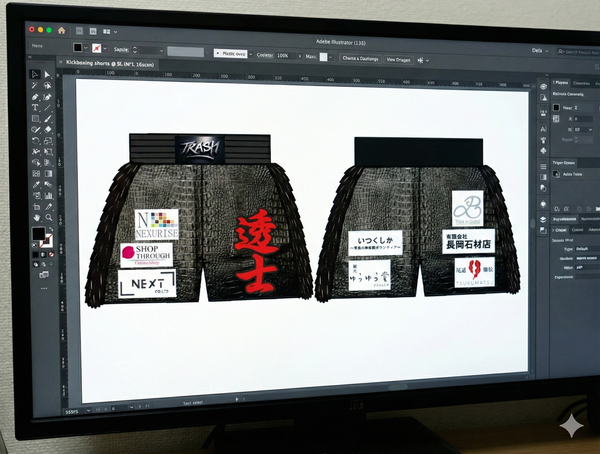Open the 'Cinwetien' panel tab
Viewport: 600px width, 454px height.
[581, 83]
